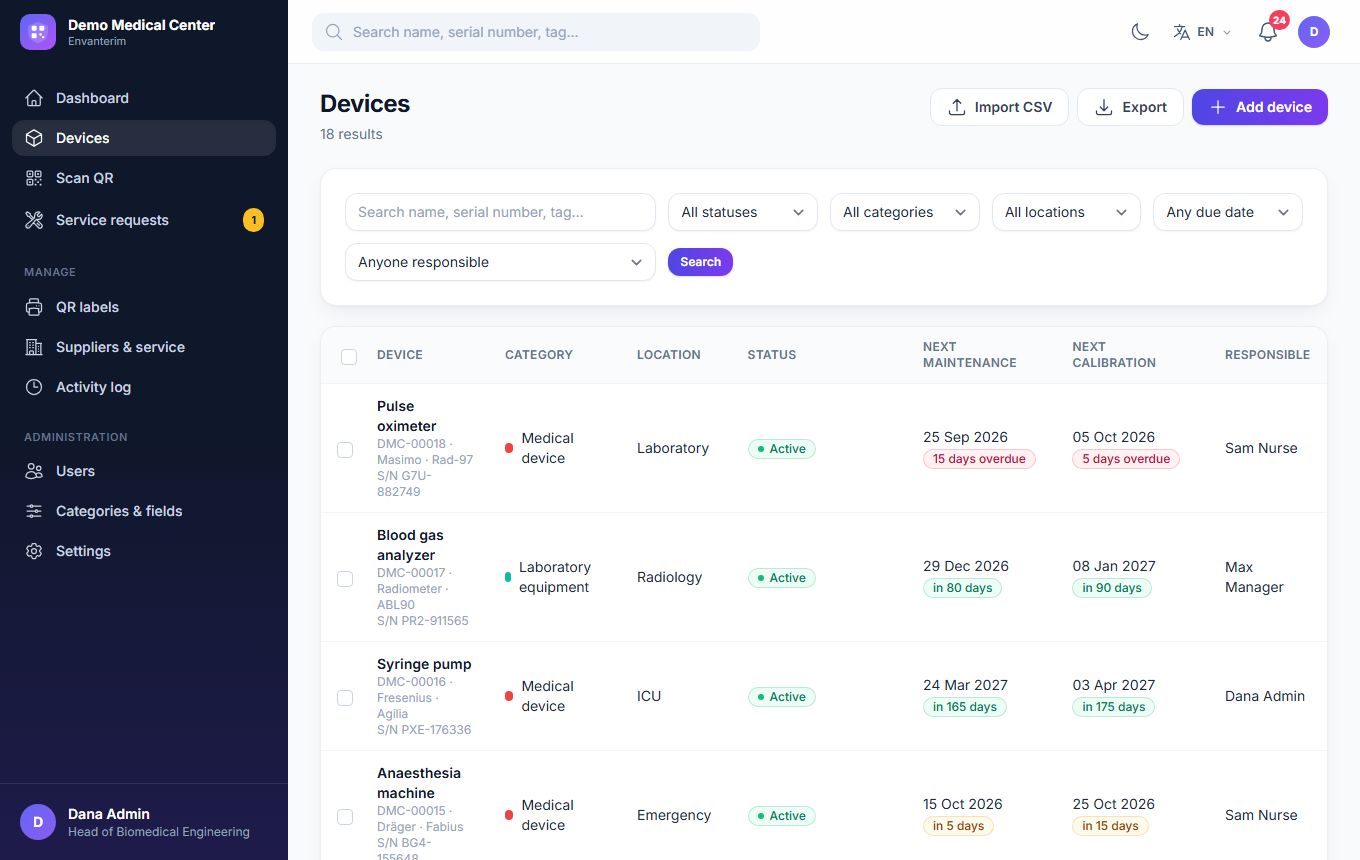Click the QR labels printer icon

[x=34, y=307]
